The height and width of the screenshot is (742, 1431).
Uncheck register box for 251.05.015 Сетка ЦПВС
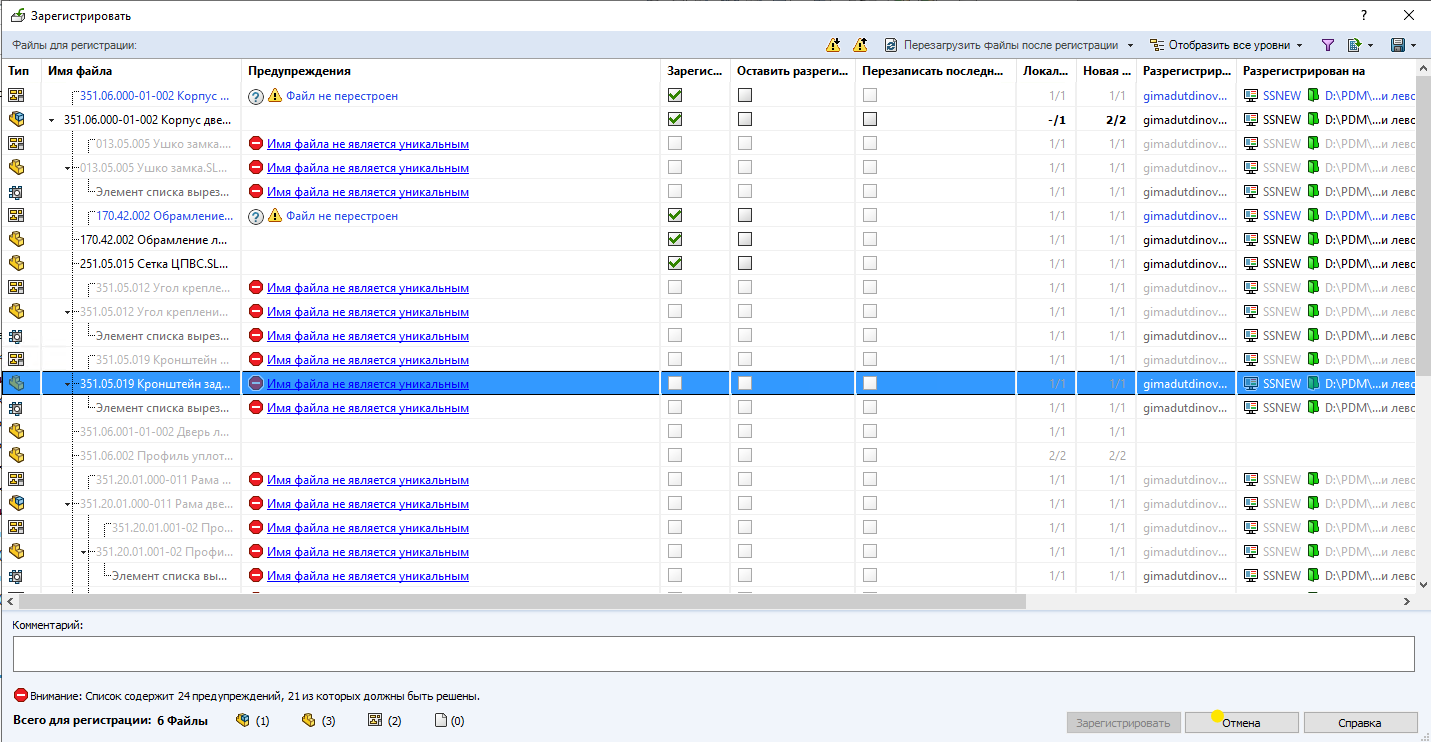tap(675, 264)
